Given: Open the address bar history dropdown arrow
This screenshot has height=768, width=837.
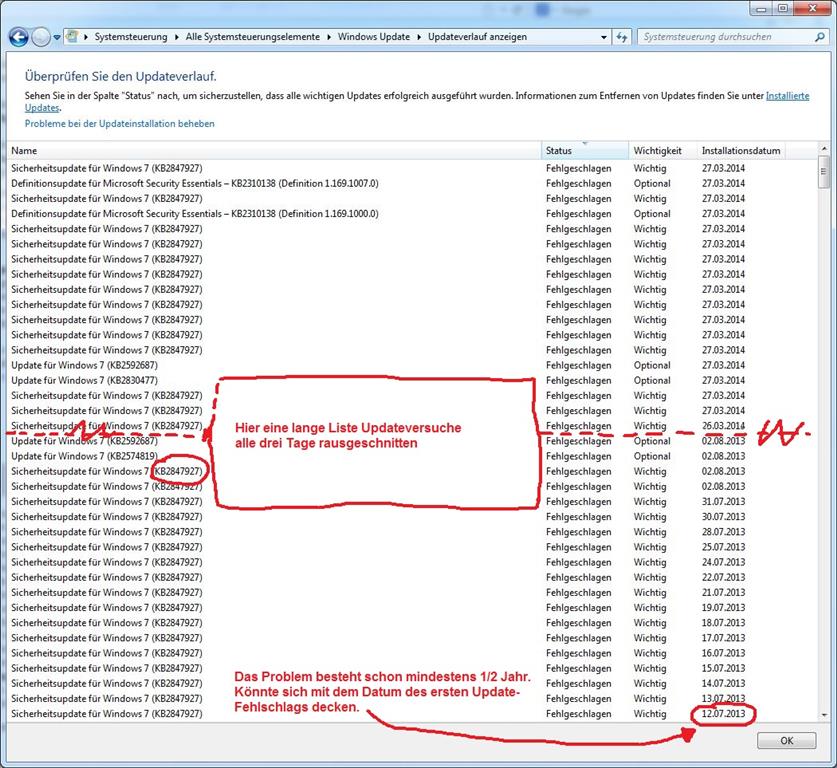Looking at the screenshot, I should [x=604, y=37].
